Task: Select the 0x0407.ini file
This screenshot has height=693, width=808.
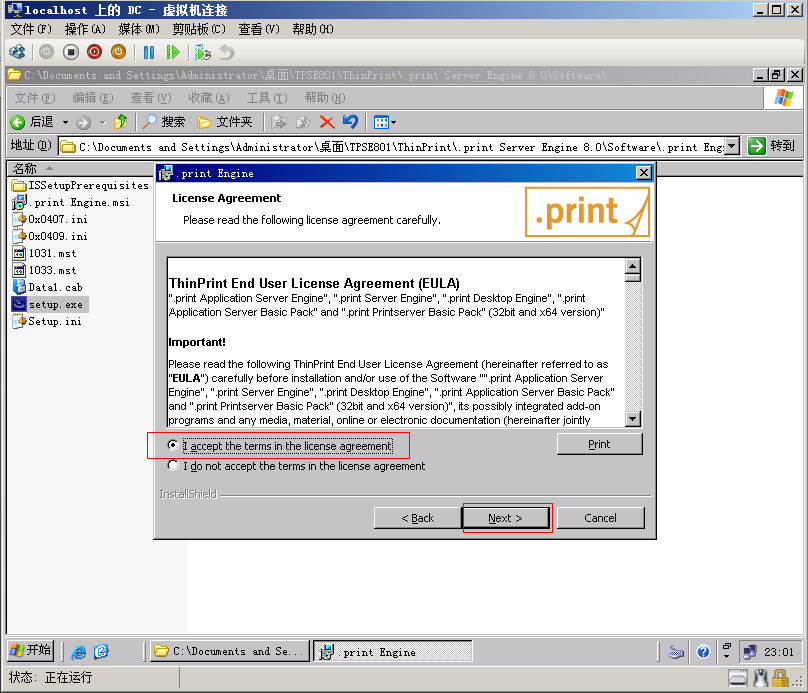Action: point(50,219)
